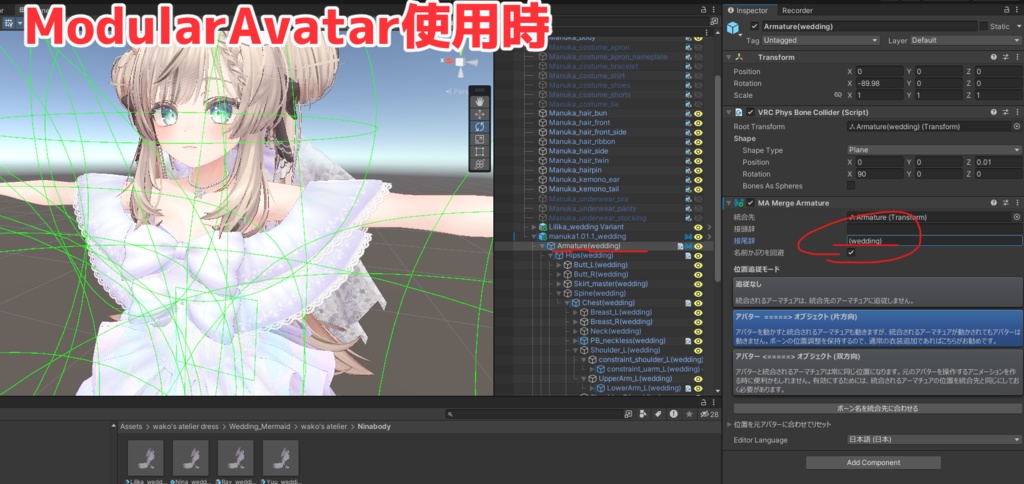1024x484 pixels.
Task: Open the Static dropdown arrow
Action: point(1018,26)
